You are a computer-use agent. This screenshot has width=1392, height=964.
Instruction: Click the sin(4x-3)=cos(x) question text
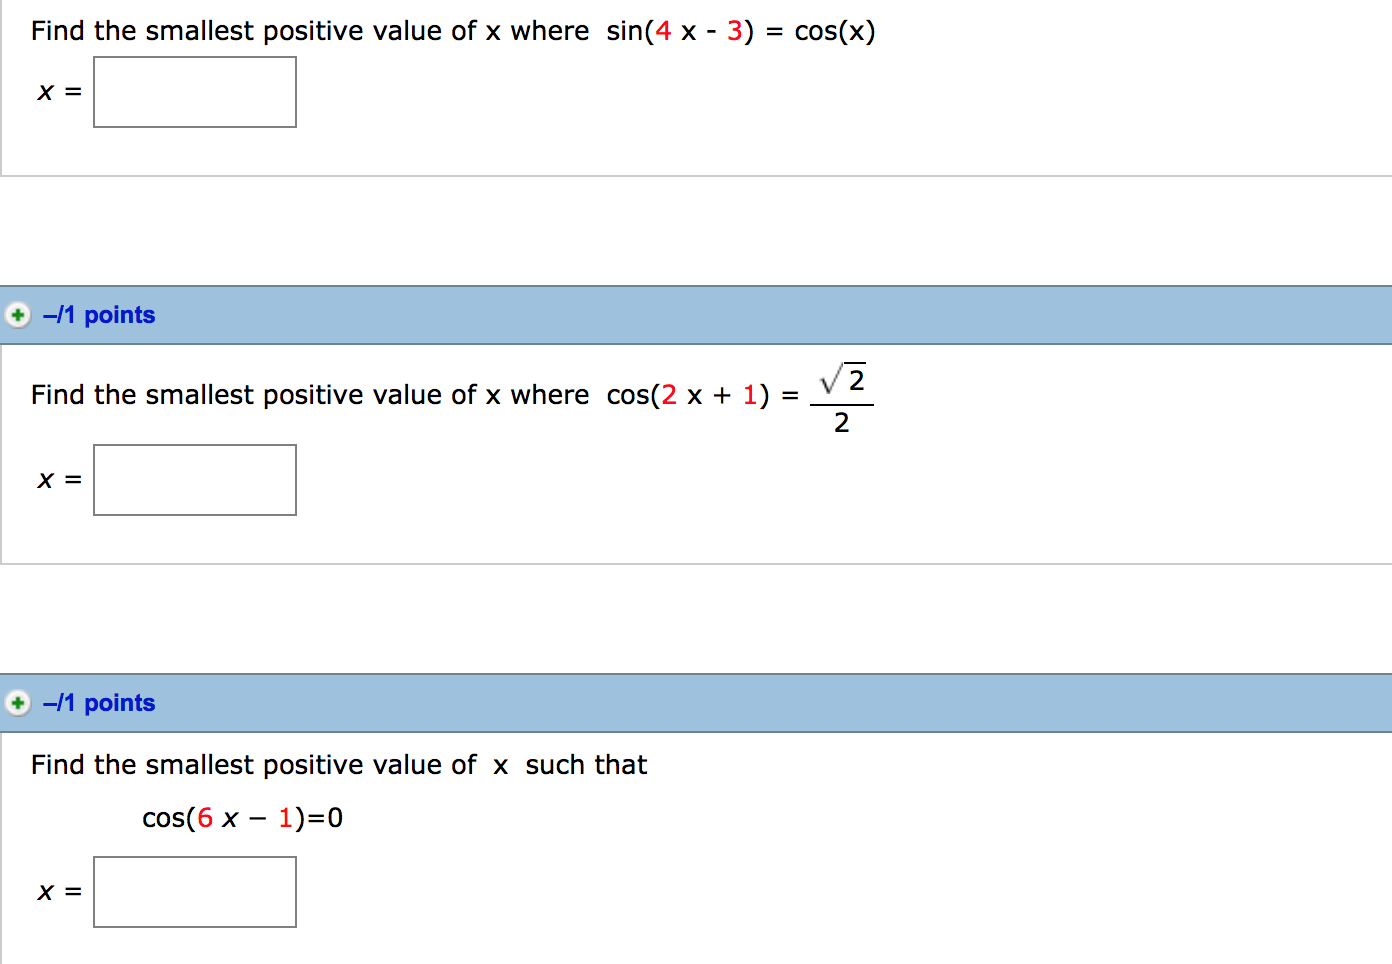pos(450,30)
